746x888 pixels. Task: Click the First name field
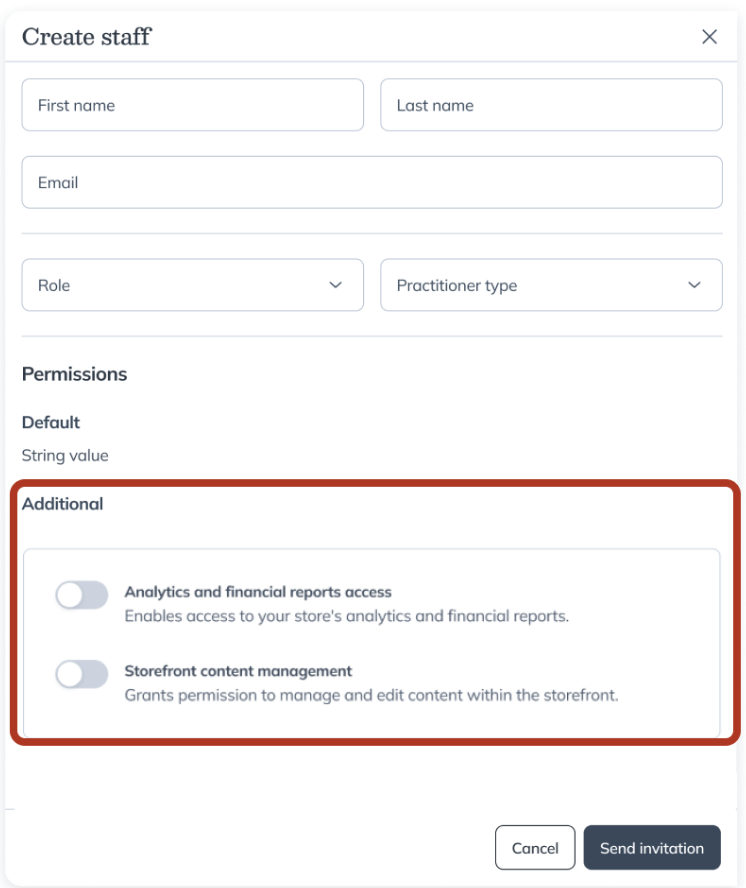click(x=192, y=105)
